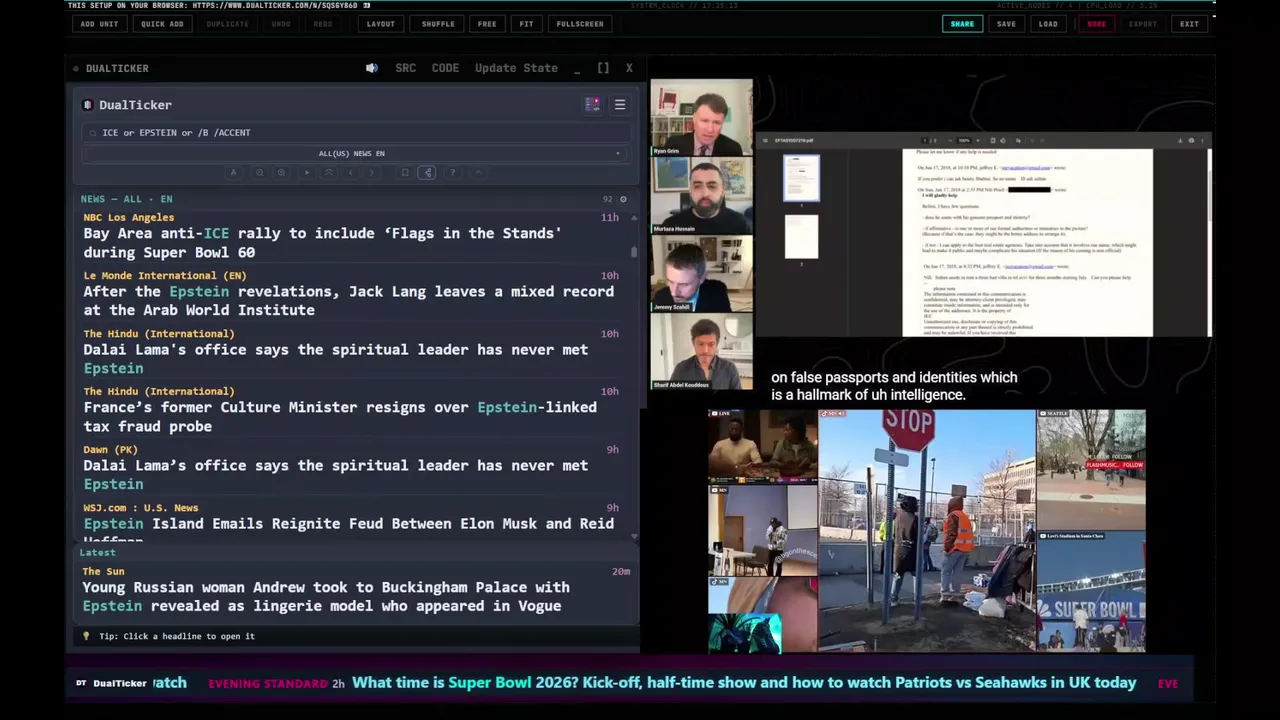Click the double-chevron scroll-to-top icon
The height and width of the screenshot is (720, 1280).
coord(329,173)
